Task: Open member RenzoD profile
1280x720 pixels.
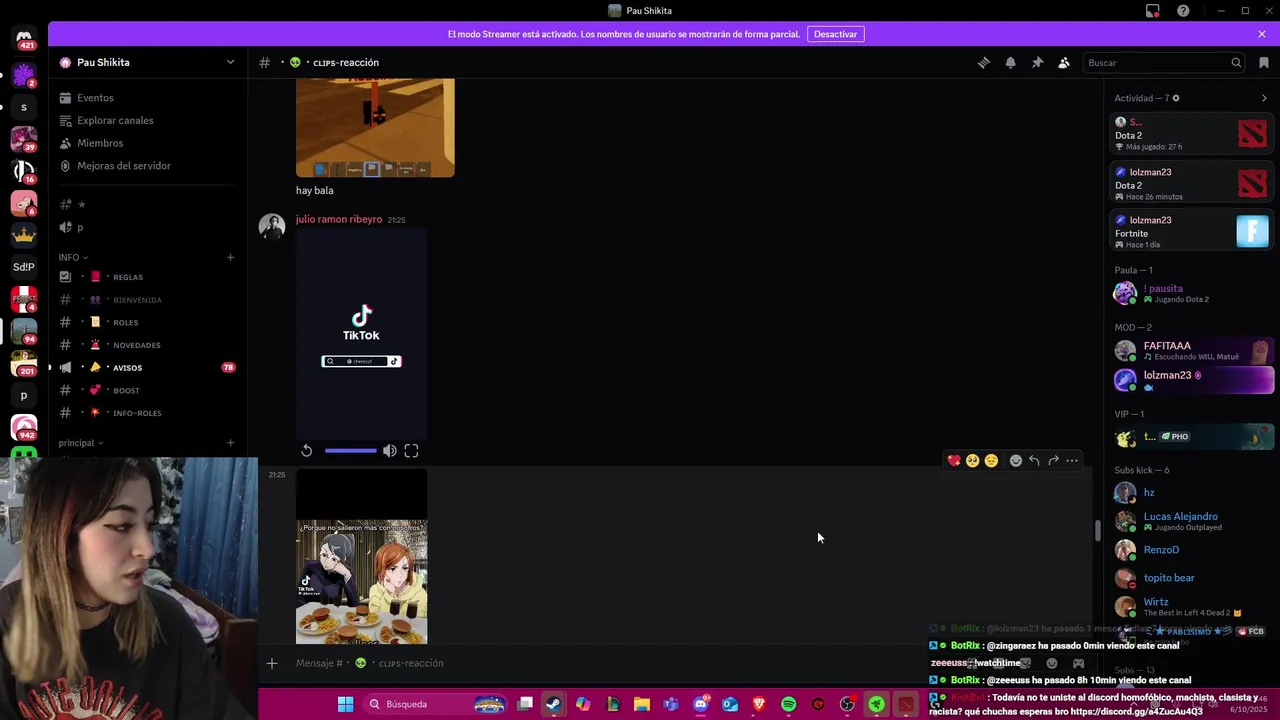Action: (1192, 550)
